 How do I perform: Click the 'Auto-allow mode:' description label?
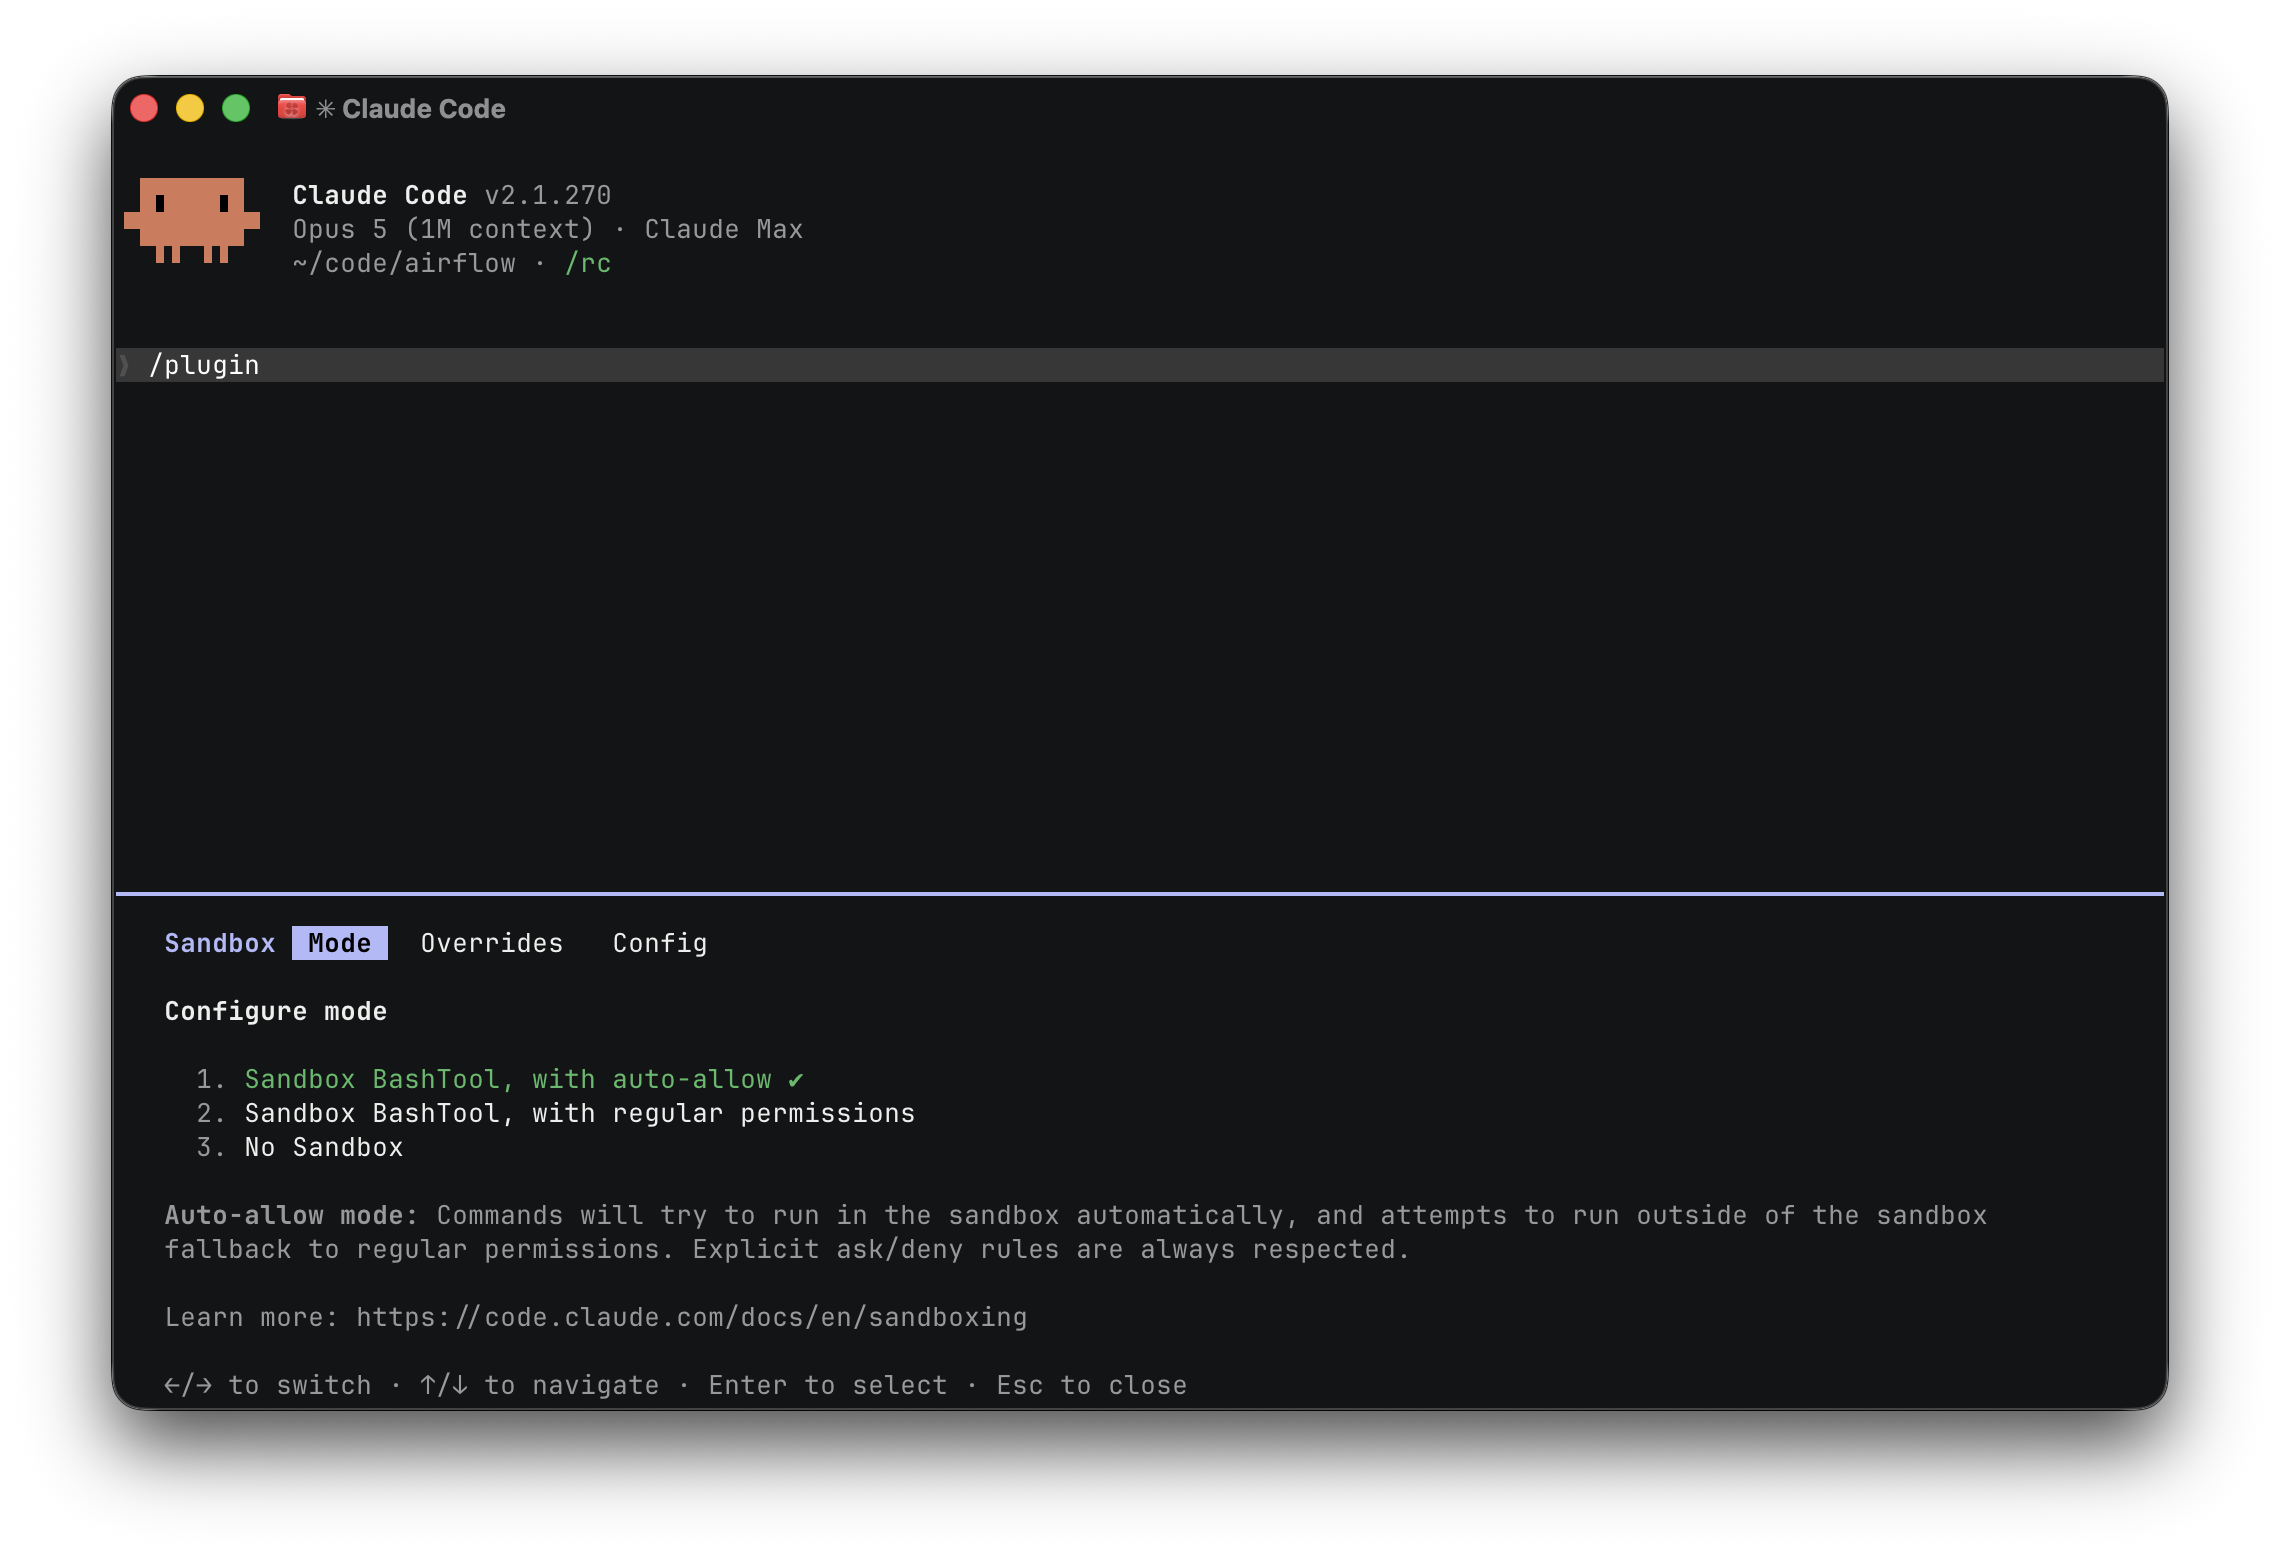click(292, 1215)
